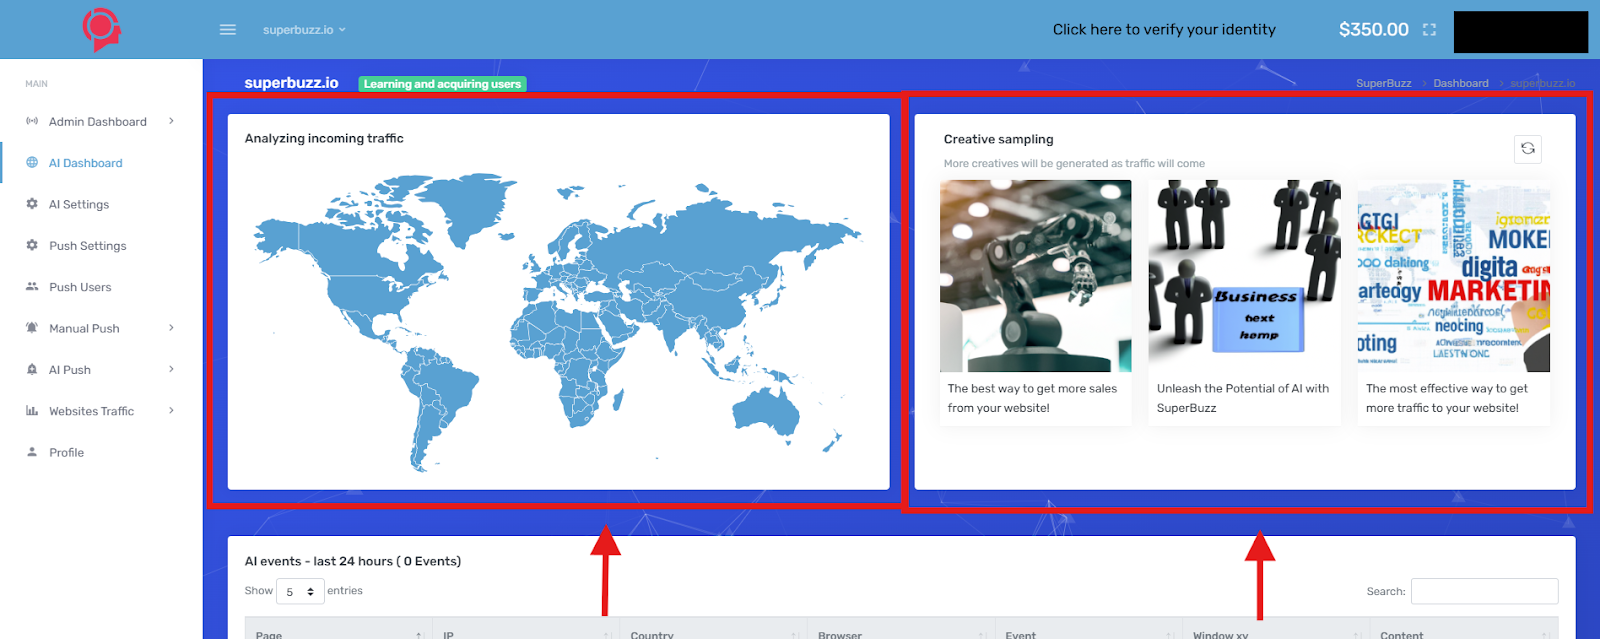This screenshot has height=639, width=1600.
Task: Expand the Admin Dashboard chevron
Action: (x=172, y=121)
